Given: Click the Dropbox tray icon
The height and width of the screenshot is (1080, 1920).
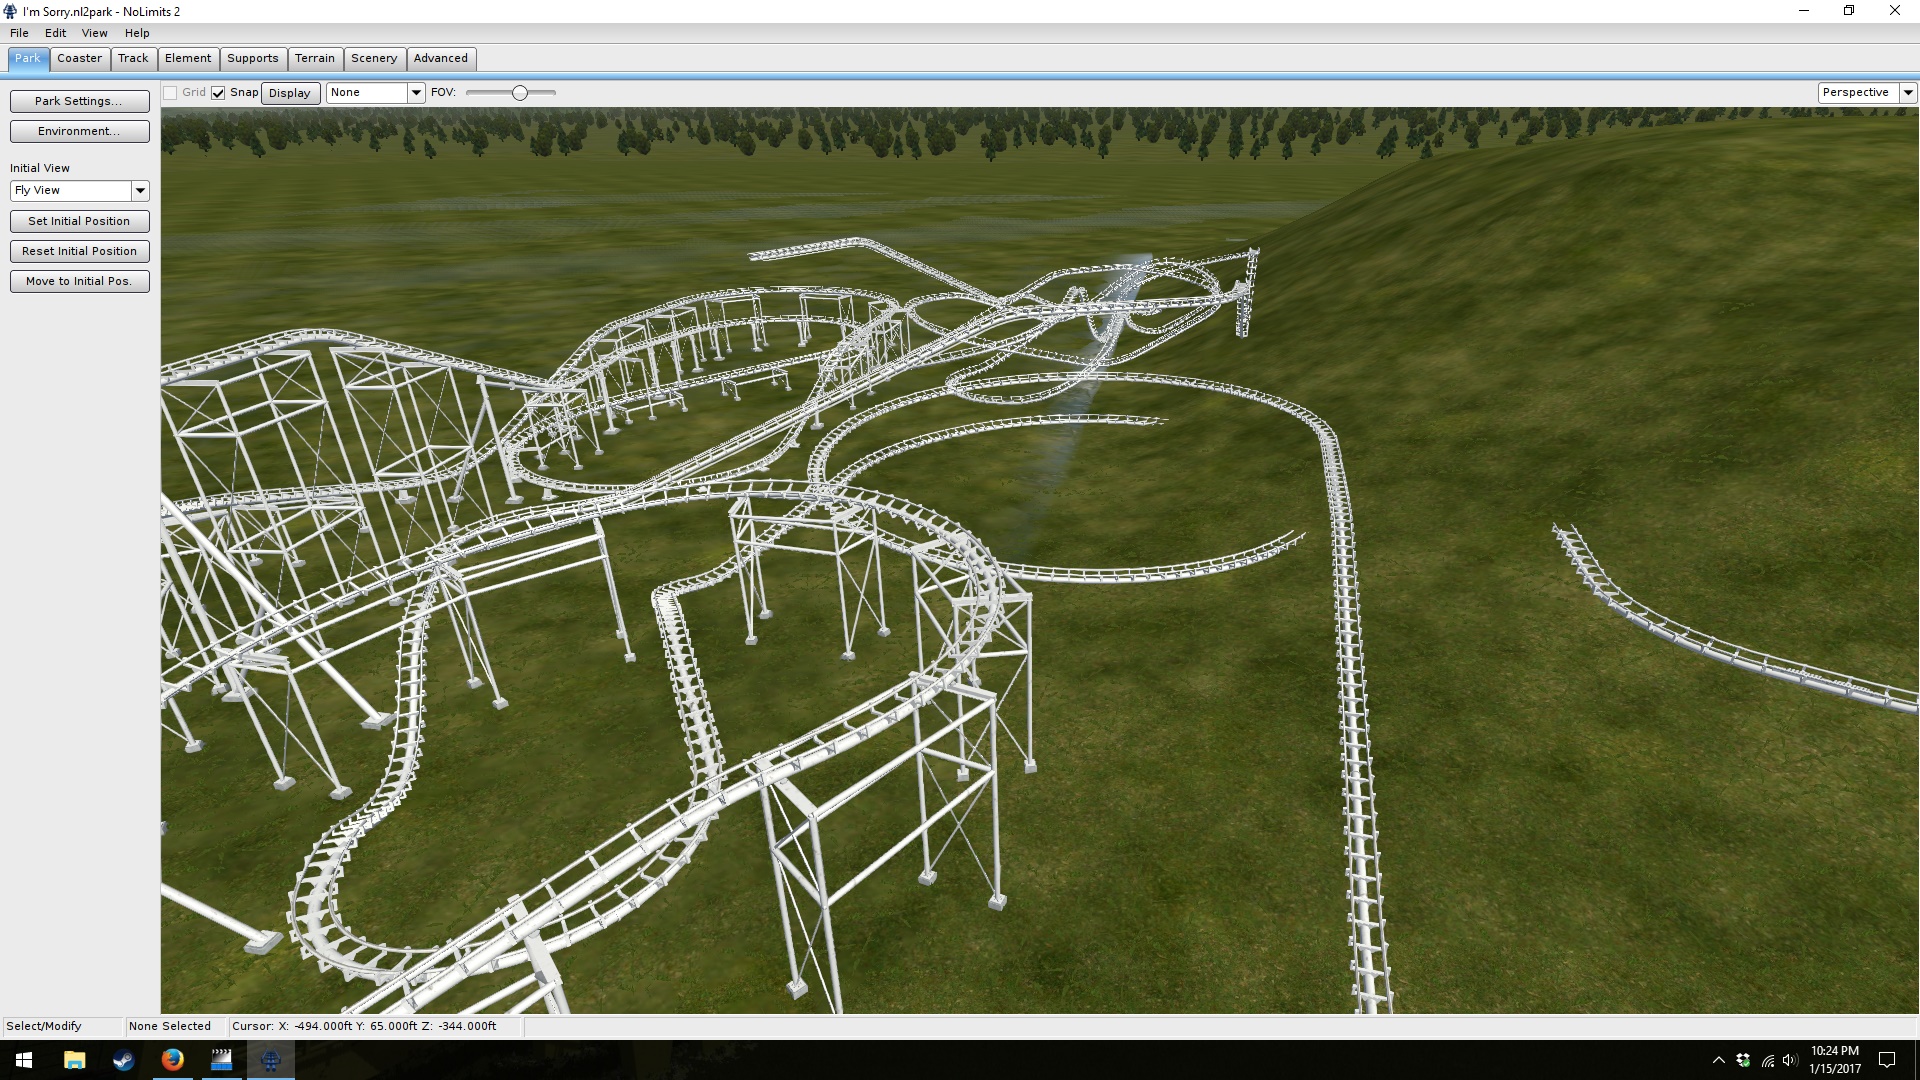Looking at the screenshot, I should coord(1743,1060).
